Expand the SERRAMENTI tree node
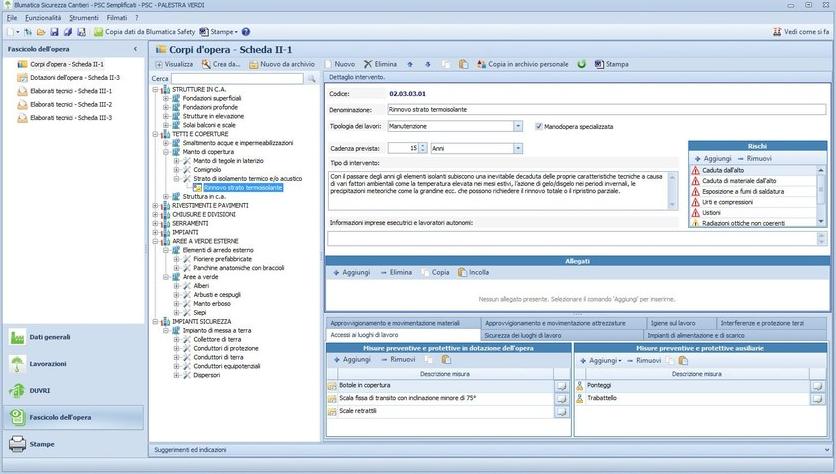The image size is (836, 474). pos(155,223)
